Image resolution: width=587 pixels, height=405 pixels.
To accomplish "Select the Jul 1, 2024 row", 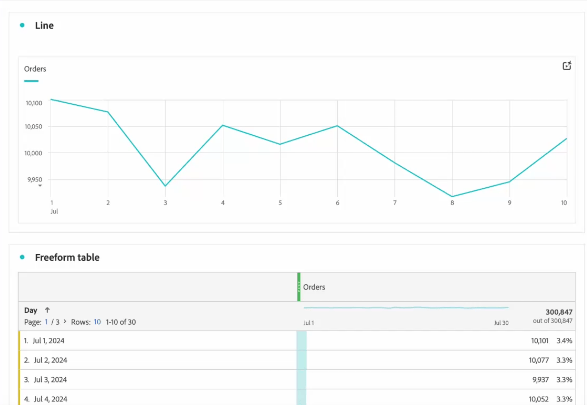I will pyautogui.click(x=297, y=341).
